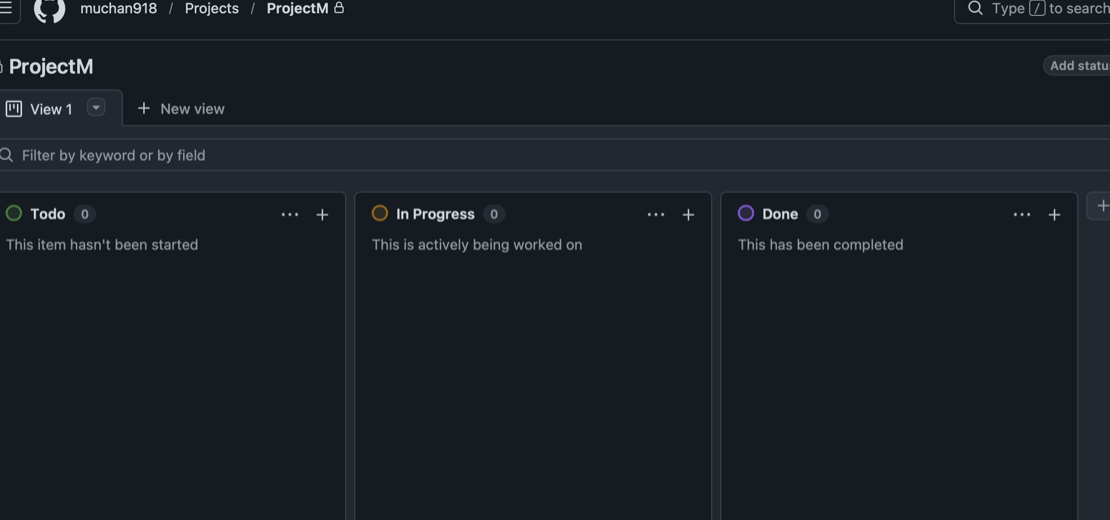Click "This has been completed" description

pyautogui.click(x=820, y=245)
